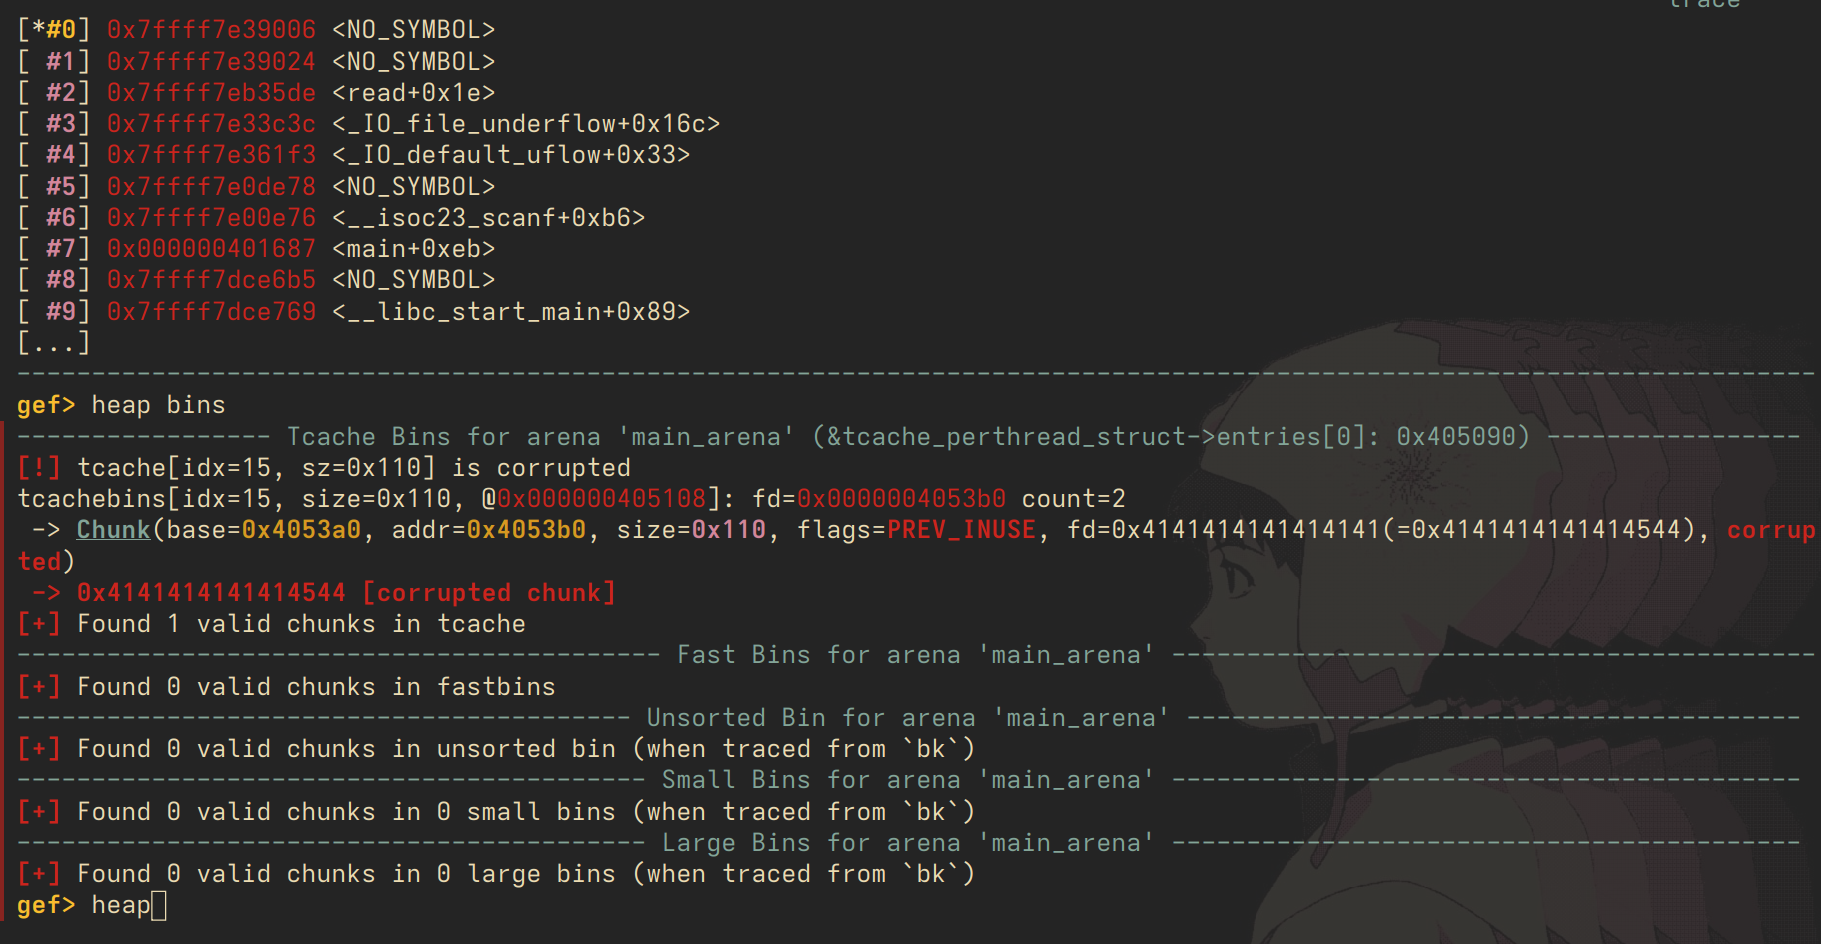This screenshot has width=1821, height=944.
Task: Click the tcache fd address 0x00000004053b0
Action: pyautogui.click(x=901, y=499)
